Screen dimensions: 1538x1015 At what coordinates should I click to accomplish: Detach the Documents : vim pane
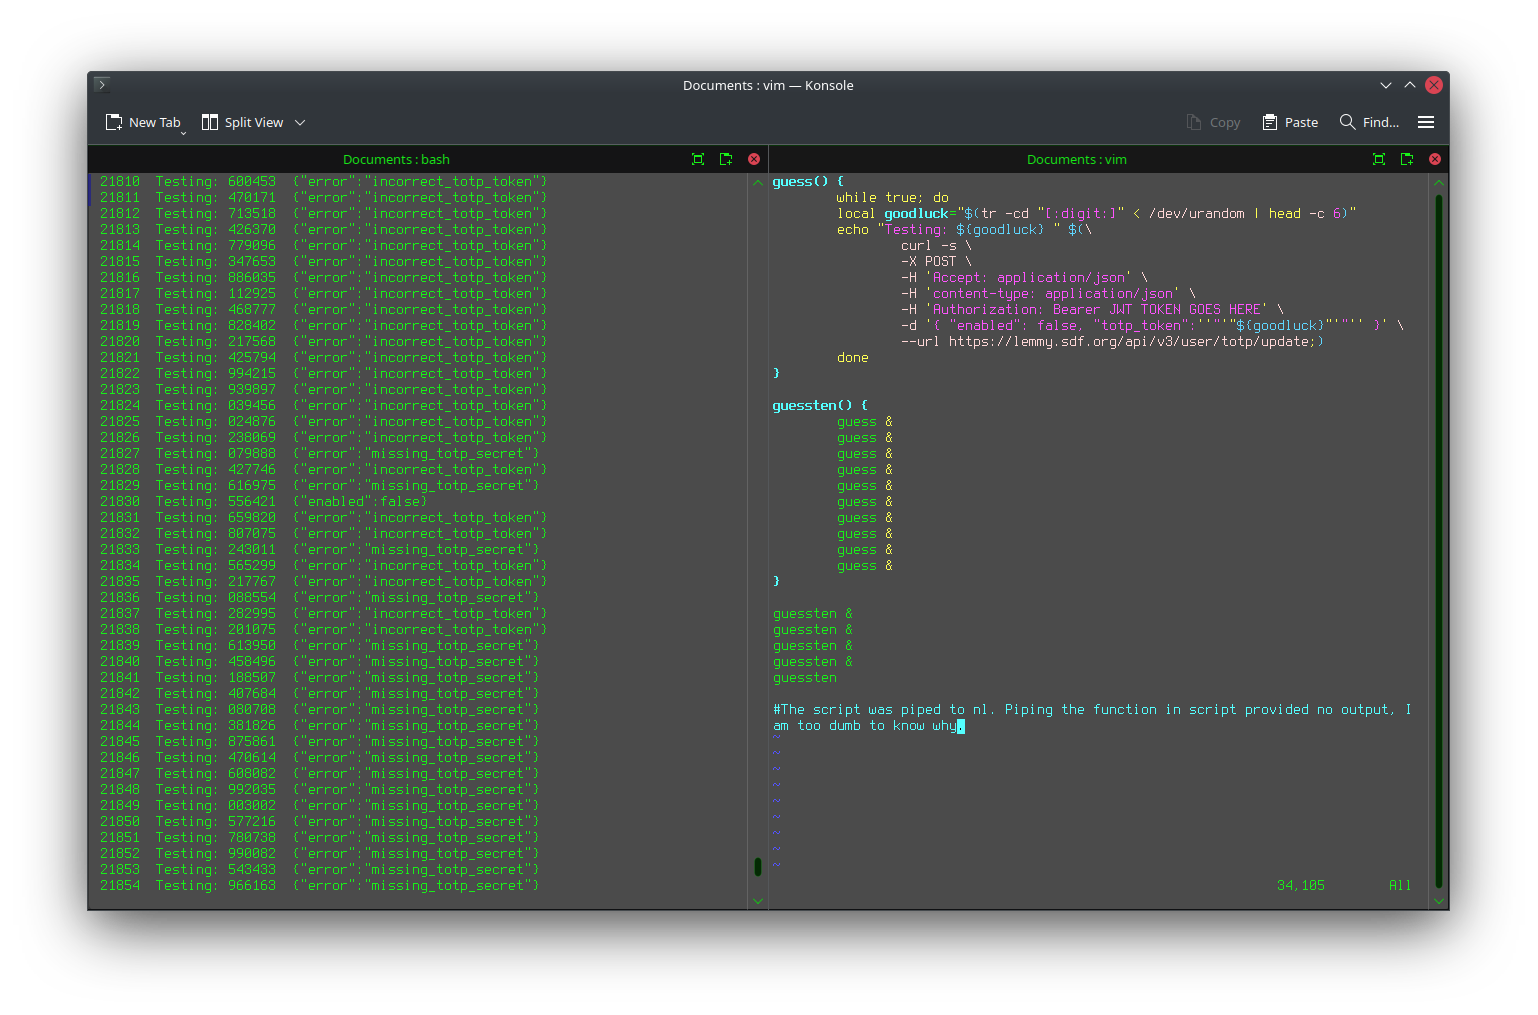1407,159
